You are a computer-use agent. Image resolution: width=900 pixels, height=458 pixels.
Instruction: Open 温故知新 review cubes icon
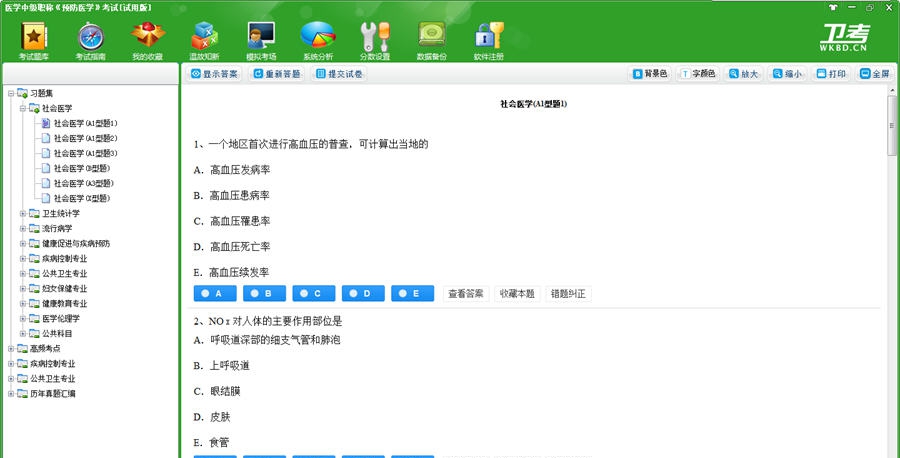coord(204,40)
